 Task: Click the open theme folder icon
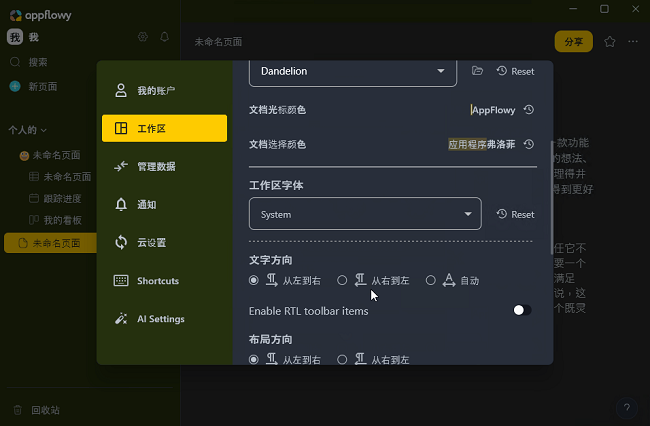(477, 71)
